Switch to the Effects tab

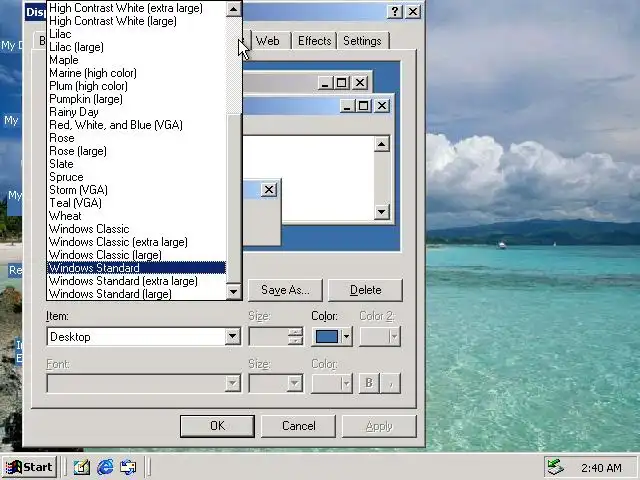coord(314,41)
